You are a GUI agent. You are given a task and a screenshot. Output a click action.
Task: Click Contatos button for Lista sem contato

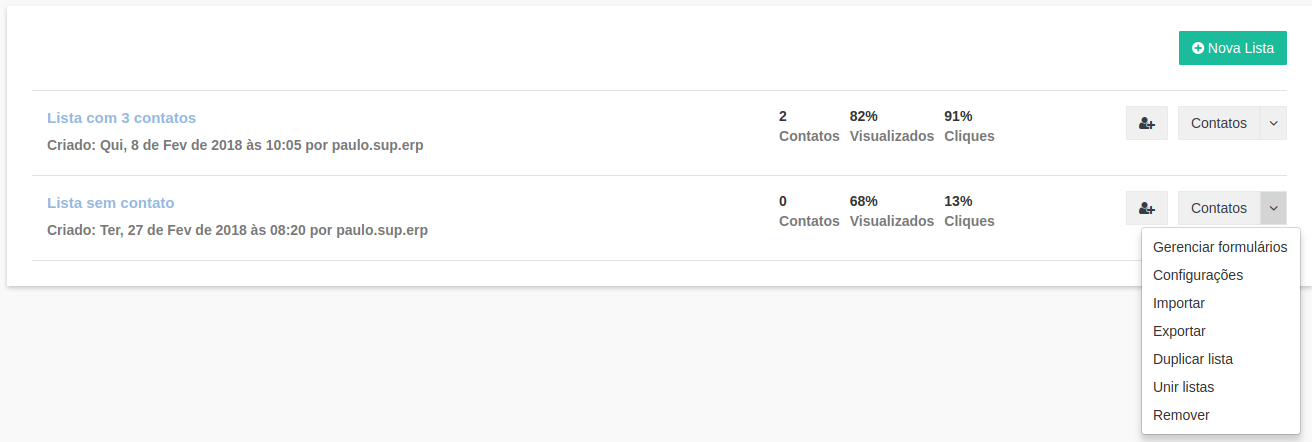[x=1218, y=208]
